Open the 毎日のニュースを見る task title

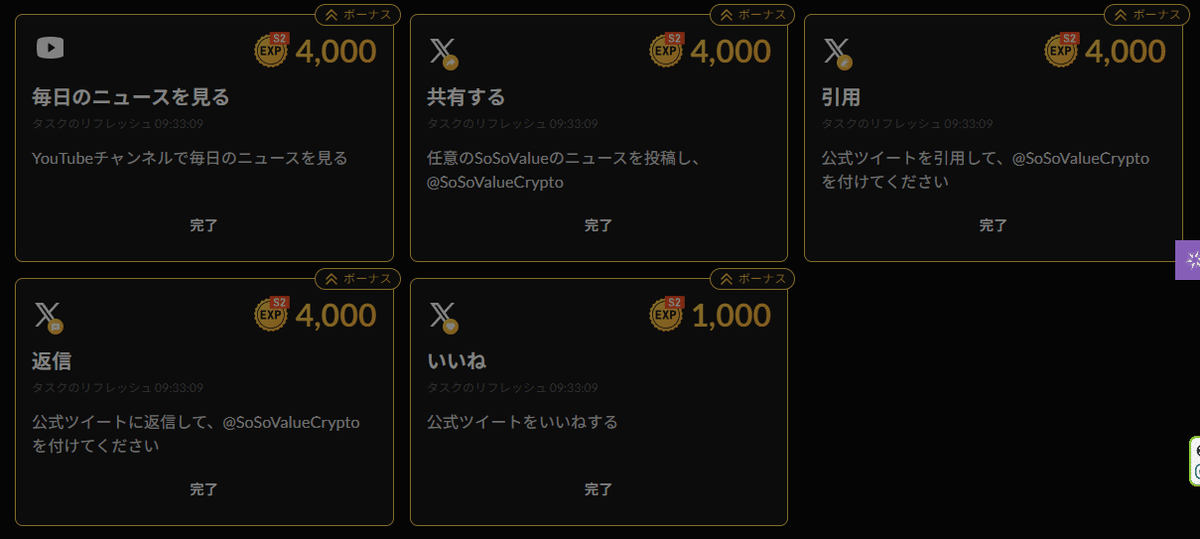coord(131,97)
